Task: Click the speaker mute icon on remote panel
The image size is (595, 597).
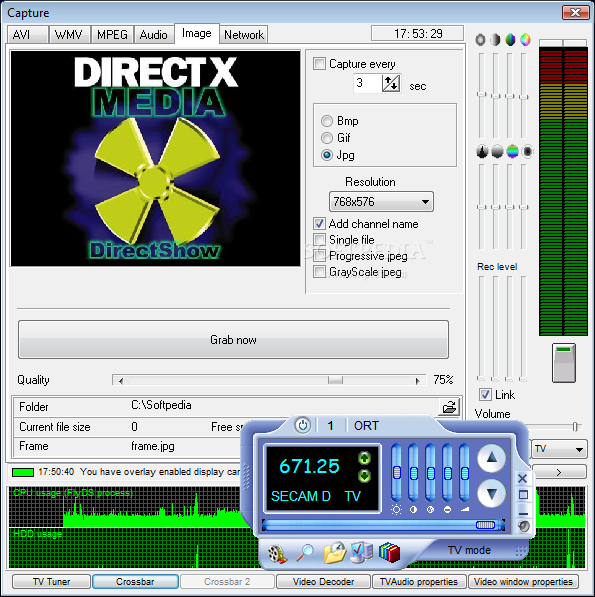Action: point(524,526)
